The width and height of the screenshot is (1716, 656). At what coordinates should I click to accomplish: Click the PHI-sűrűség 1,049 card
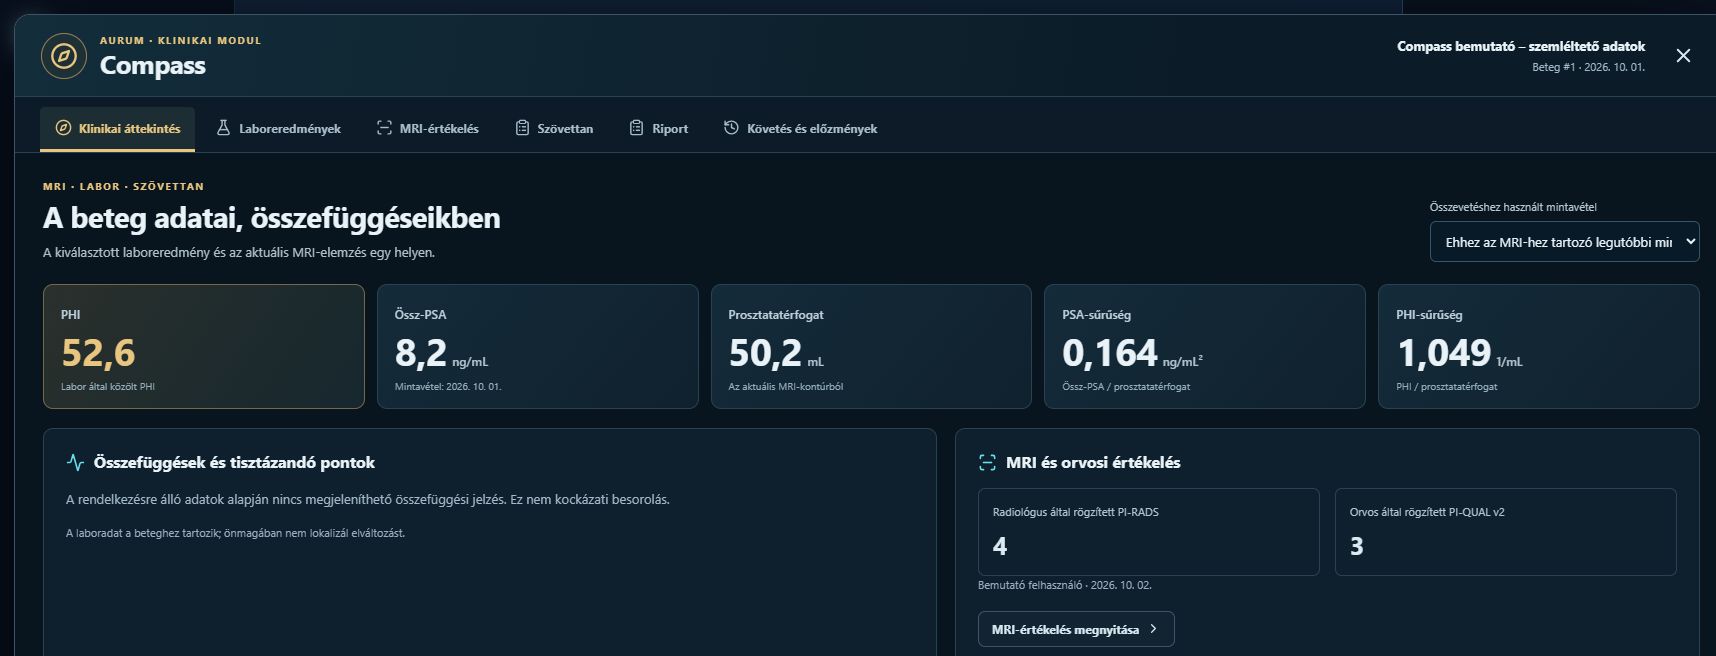pos(1539,346)
